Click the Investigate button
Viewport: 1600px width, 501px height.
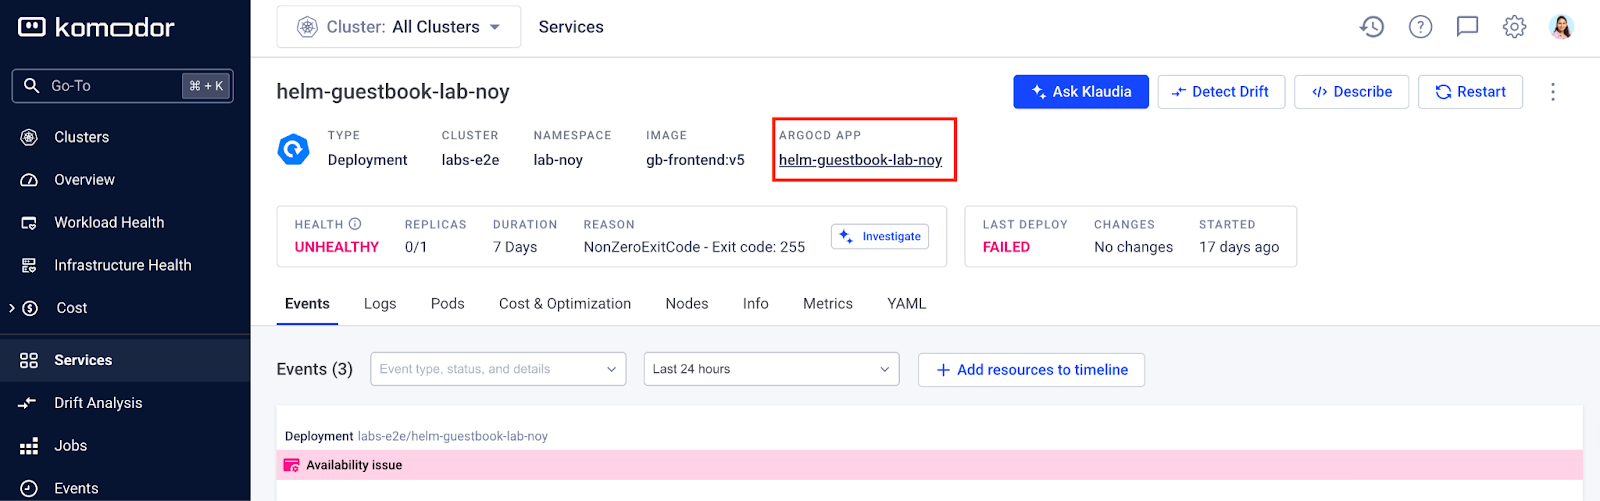point(880,237)
